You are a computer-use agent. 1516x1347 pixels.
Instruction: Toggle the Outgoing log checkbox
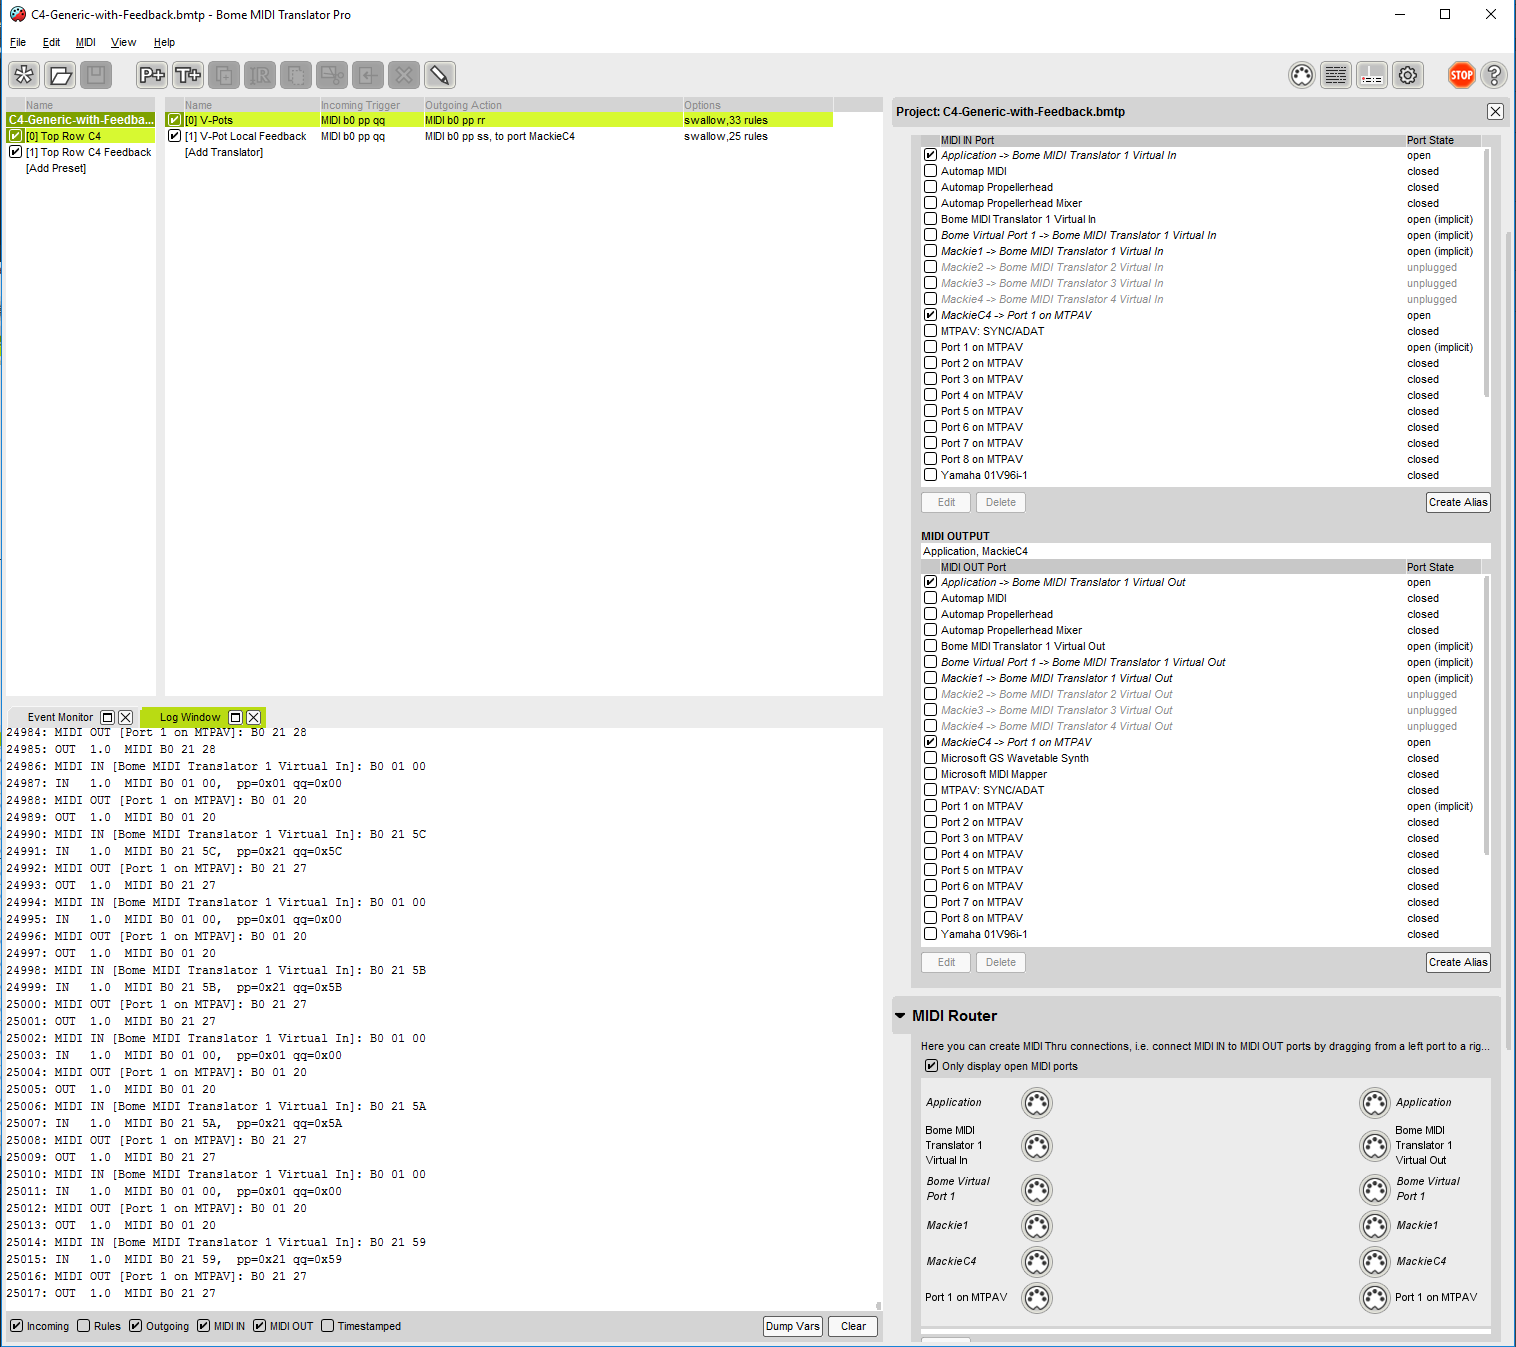(x=136, y=1326)
